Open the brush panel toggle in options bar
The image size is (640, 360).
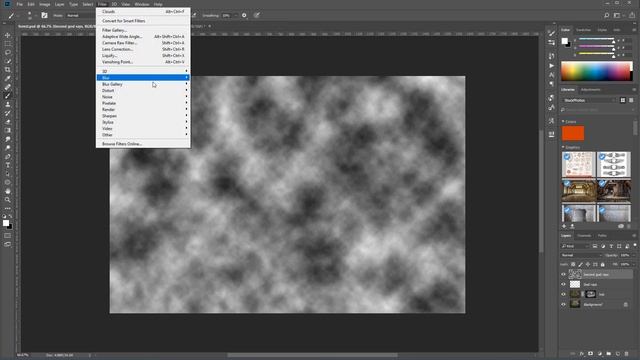44,15
